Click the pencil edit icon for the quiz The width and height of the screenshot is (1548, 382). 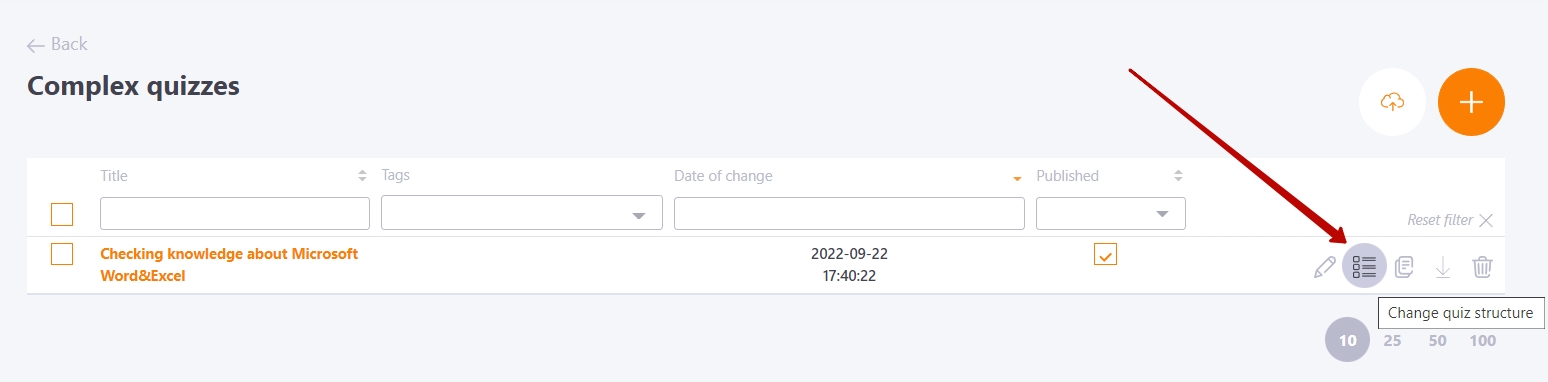pos(1325,267)
